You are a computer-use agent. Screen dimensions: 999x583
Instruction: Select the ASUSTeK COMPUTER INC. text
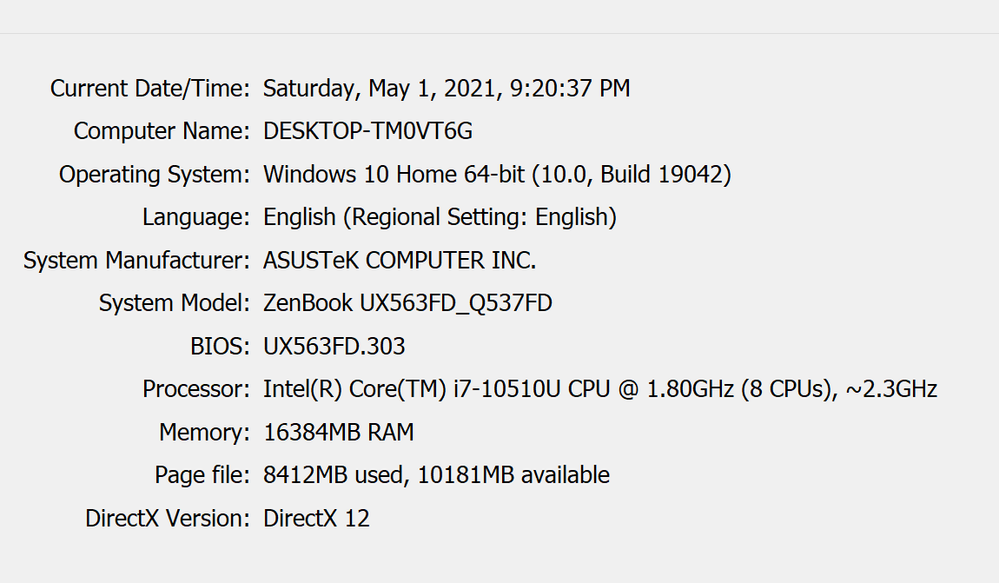400,261
